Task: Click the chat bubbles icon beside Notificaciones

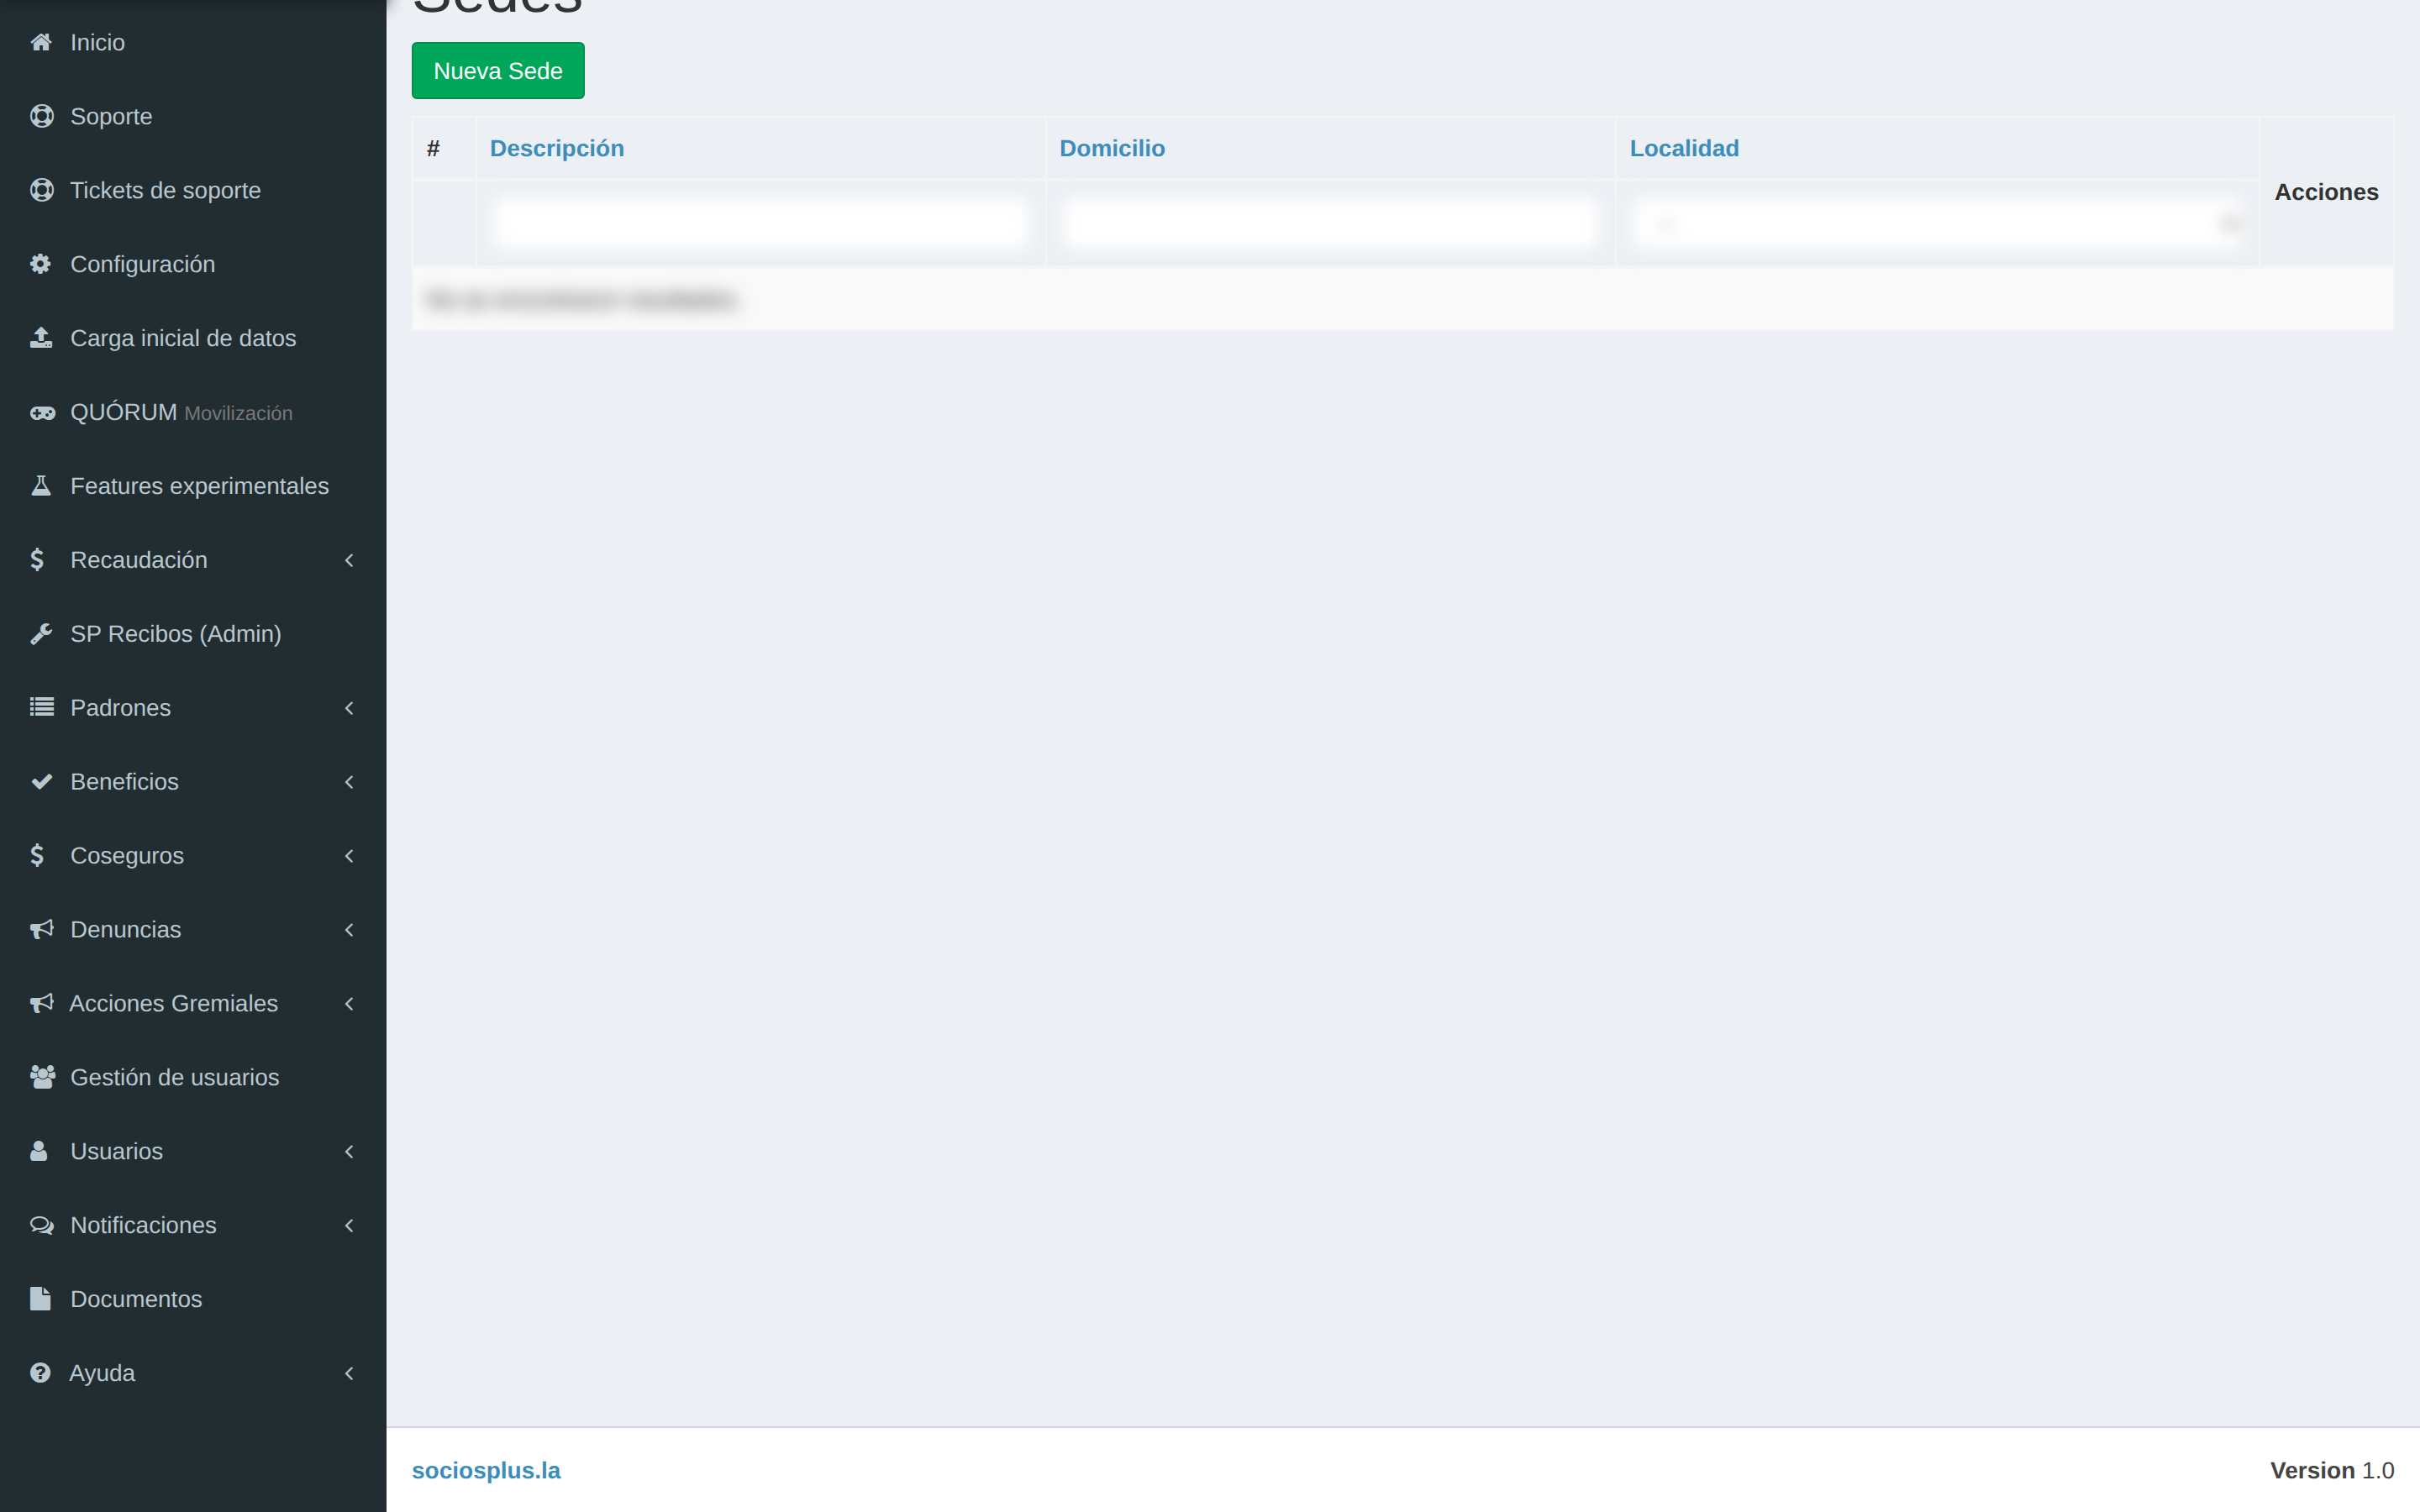Action: [42, 1225]
